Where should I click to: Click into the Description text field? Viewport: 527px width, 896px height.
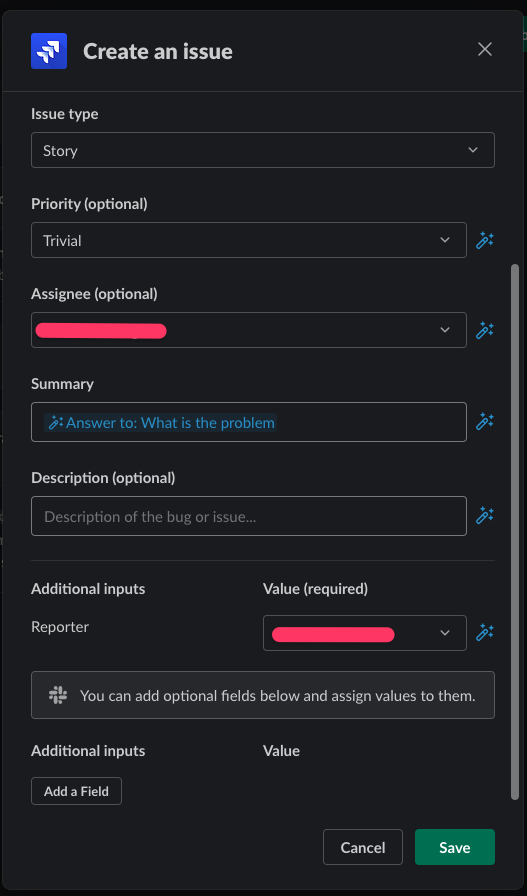(x=249, y=516)
